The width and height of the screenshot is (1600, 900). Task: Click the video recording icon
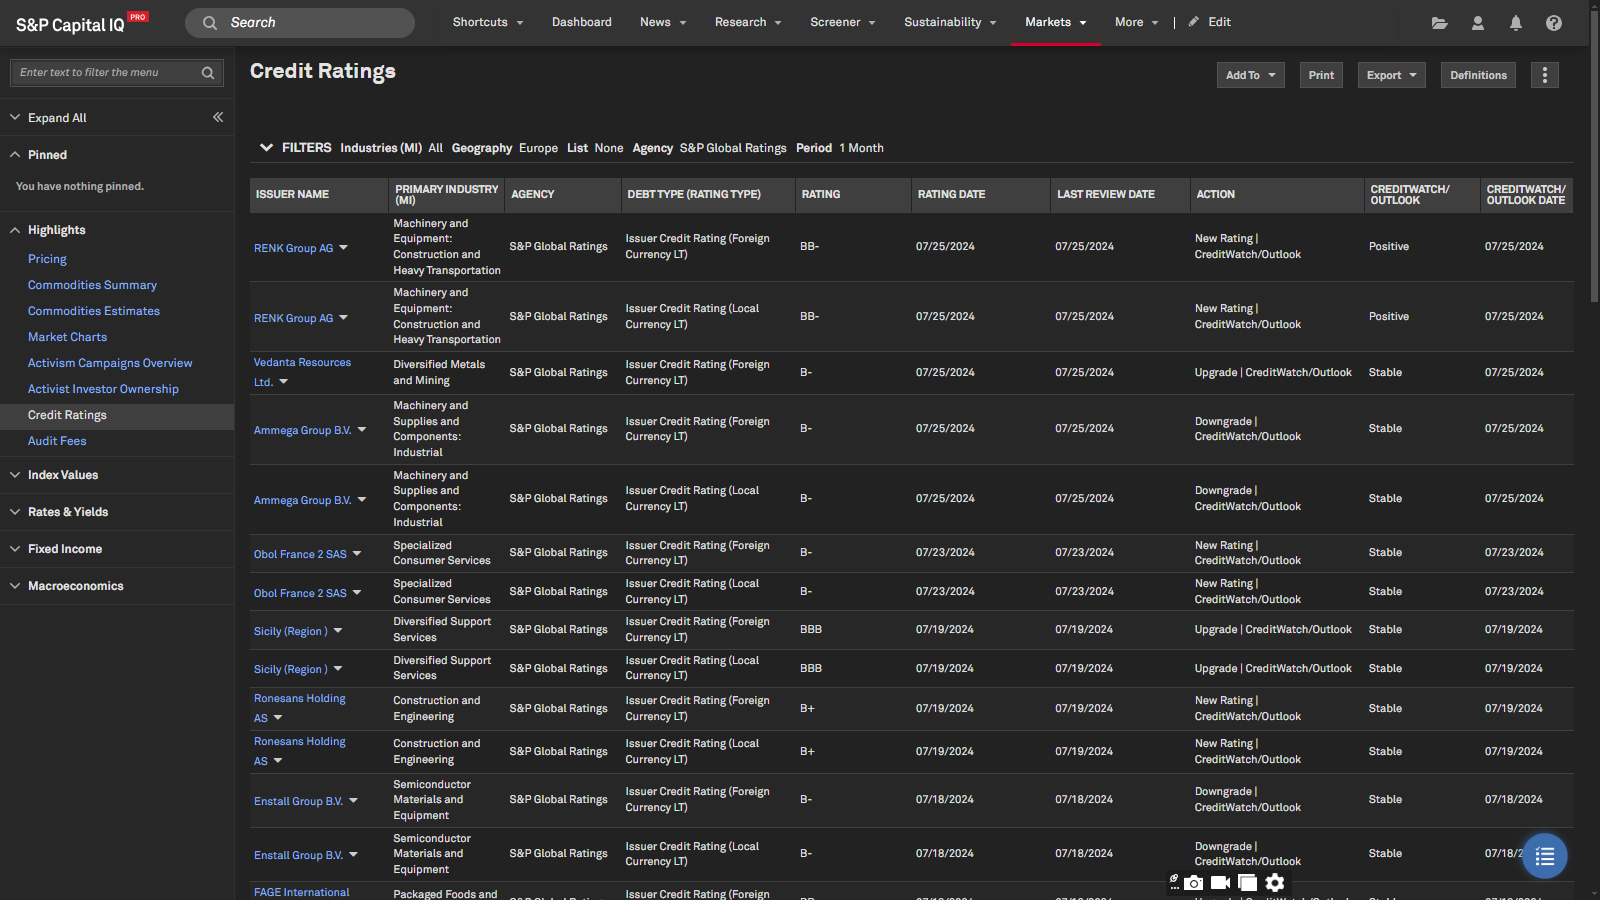coord(1220,882)
